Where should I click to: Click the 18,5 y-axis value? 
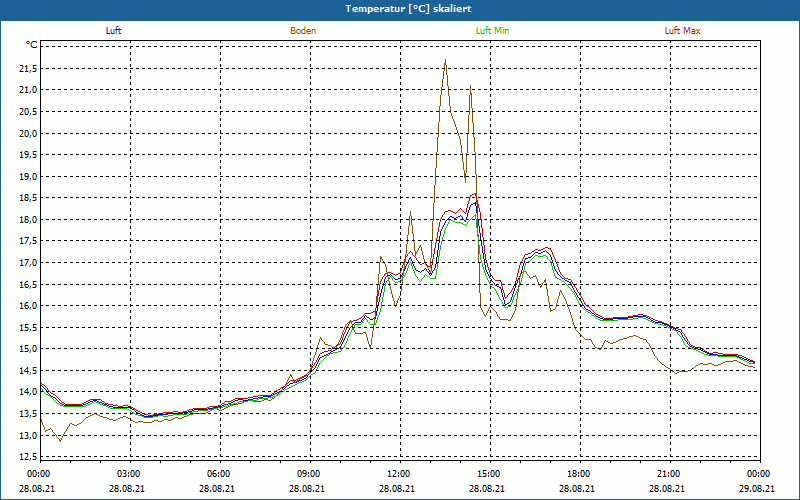point(28,198)
